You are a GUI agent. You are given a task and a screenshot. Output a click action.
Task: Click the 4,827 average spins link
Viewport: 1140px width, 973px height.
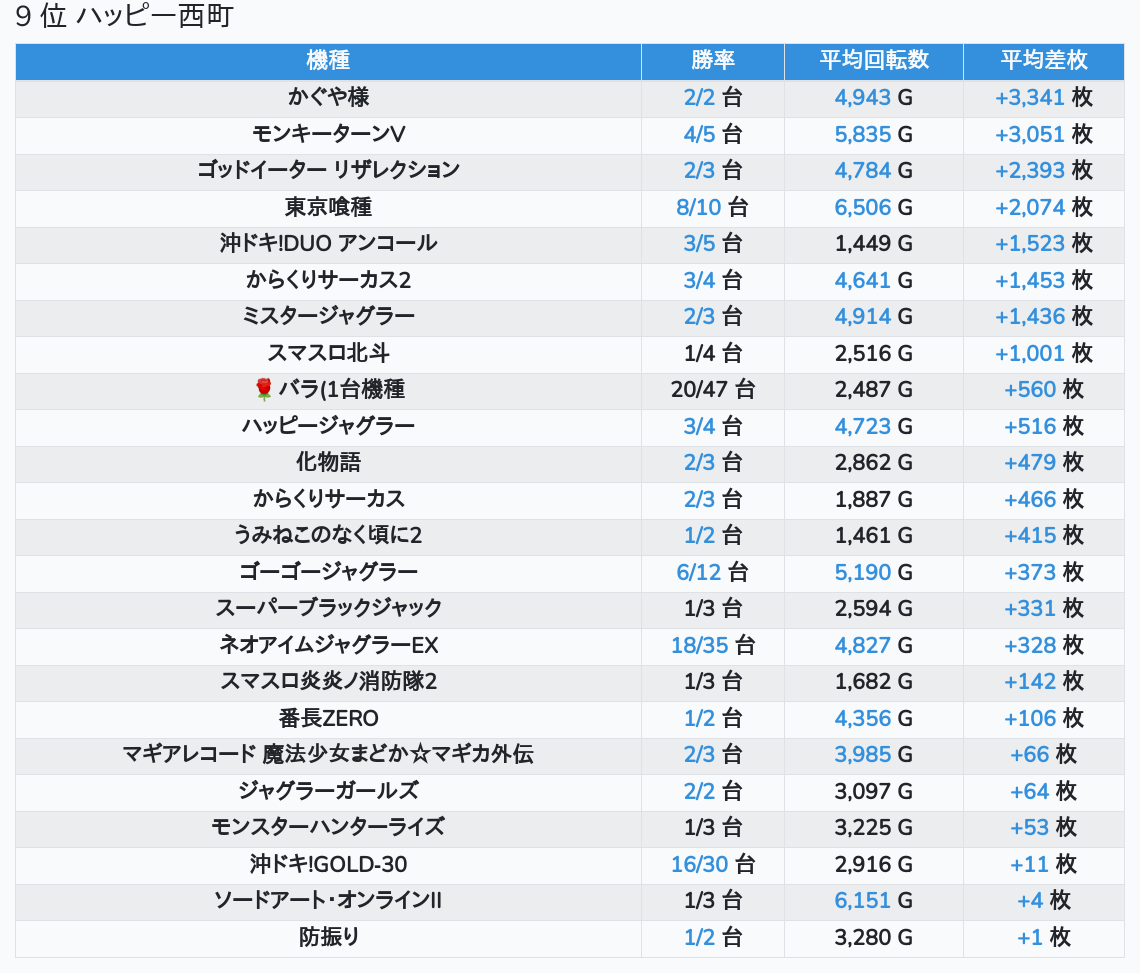[x=862, y=646]
